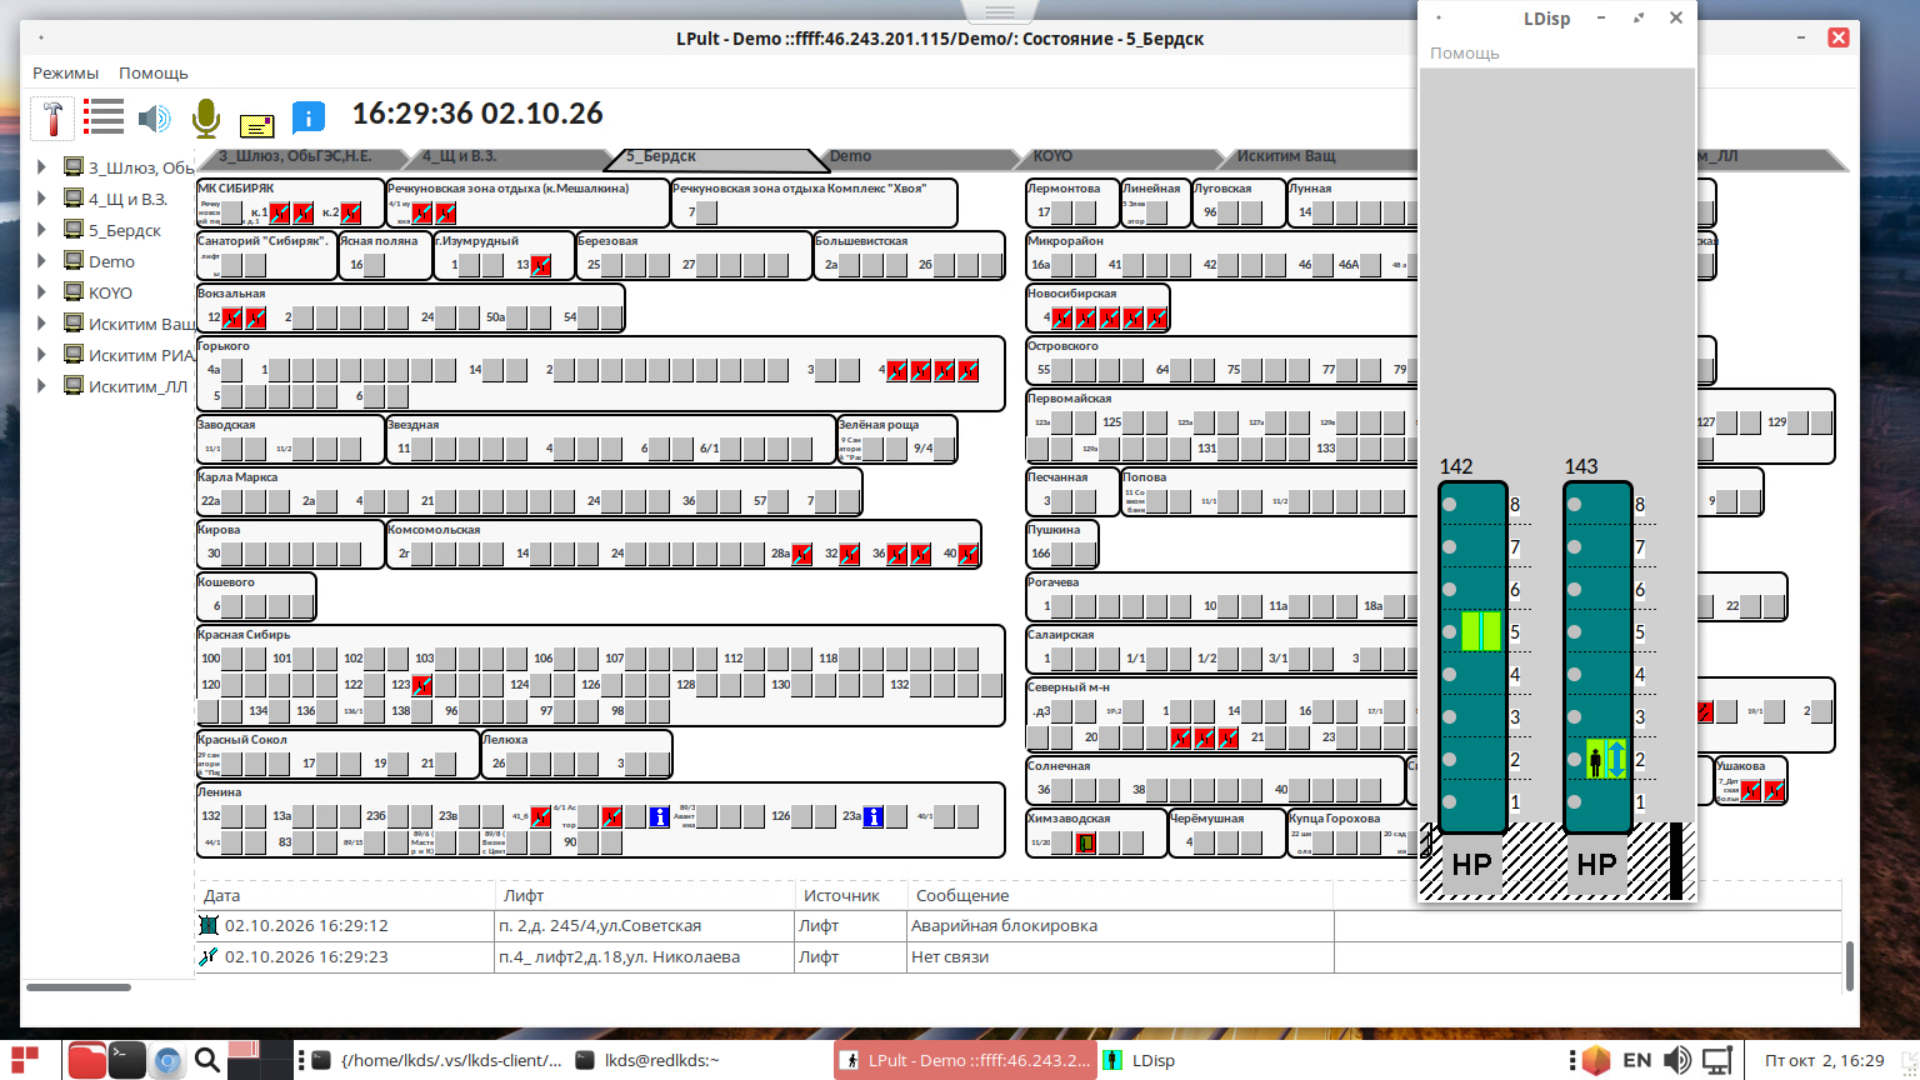Open network display icon in system tray

(1718, 1060)
